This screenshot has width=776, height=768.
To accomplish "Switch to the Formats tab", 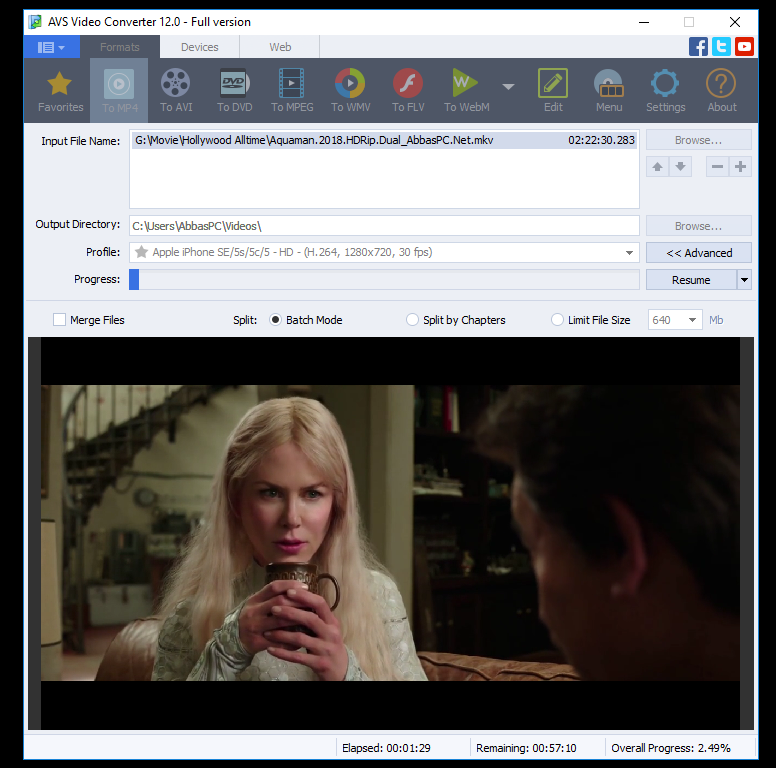I will 120,47.
